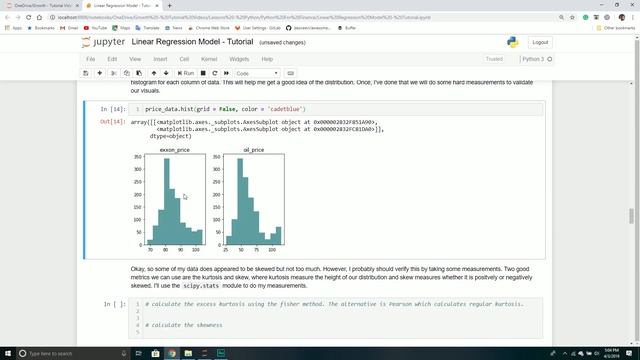This screenshot has width=640, height=360.
Task: Move selected cell down arrow
Action: [x=166, y=73]
